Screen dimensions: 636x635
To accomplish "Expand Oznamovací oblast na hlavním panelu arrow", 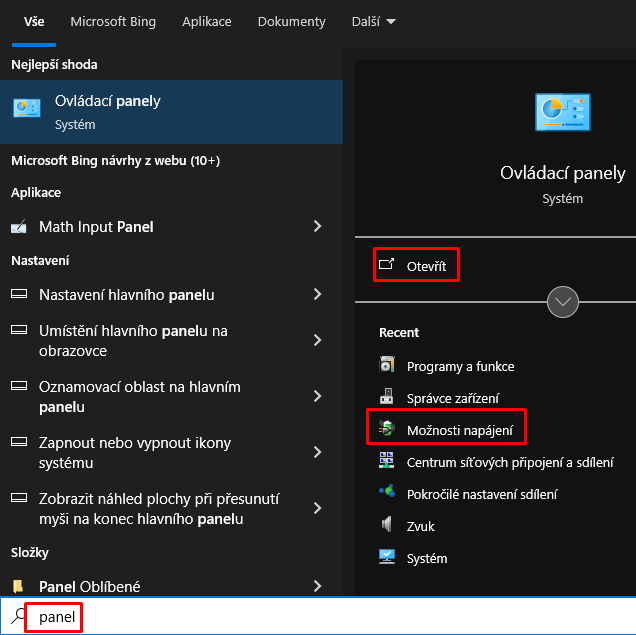I will [x=318, y=396].
